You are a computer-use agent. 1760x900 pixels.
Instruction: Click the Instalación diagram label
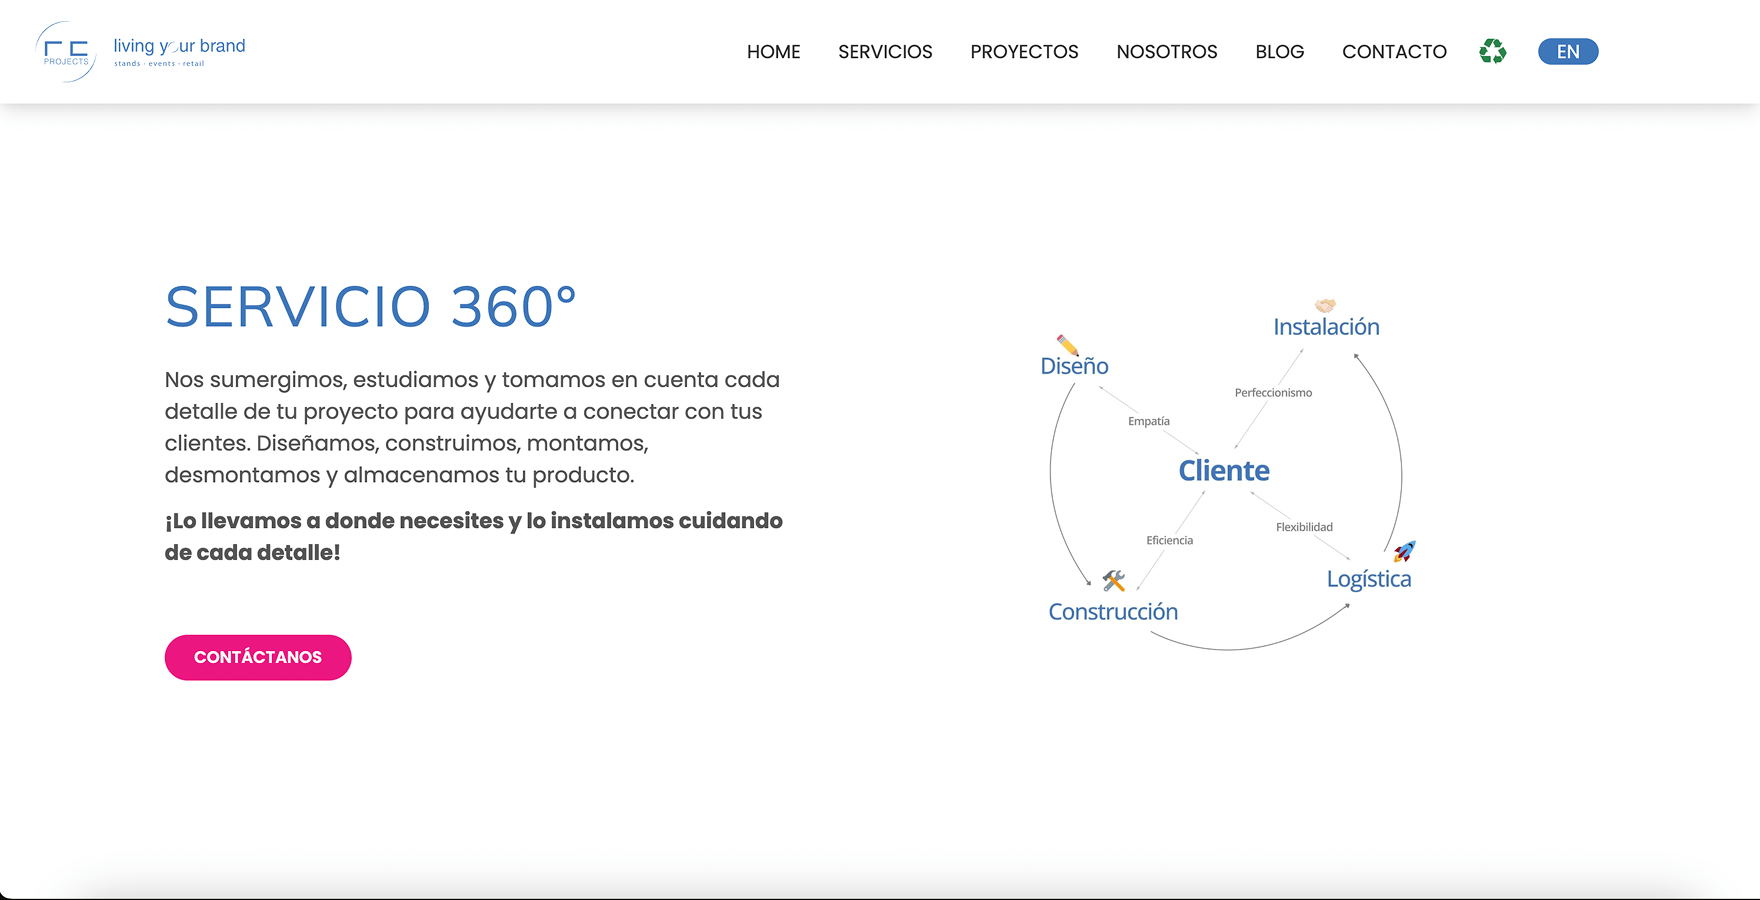pyautogui.click(x=1326, y=327)
